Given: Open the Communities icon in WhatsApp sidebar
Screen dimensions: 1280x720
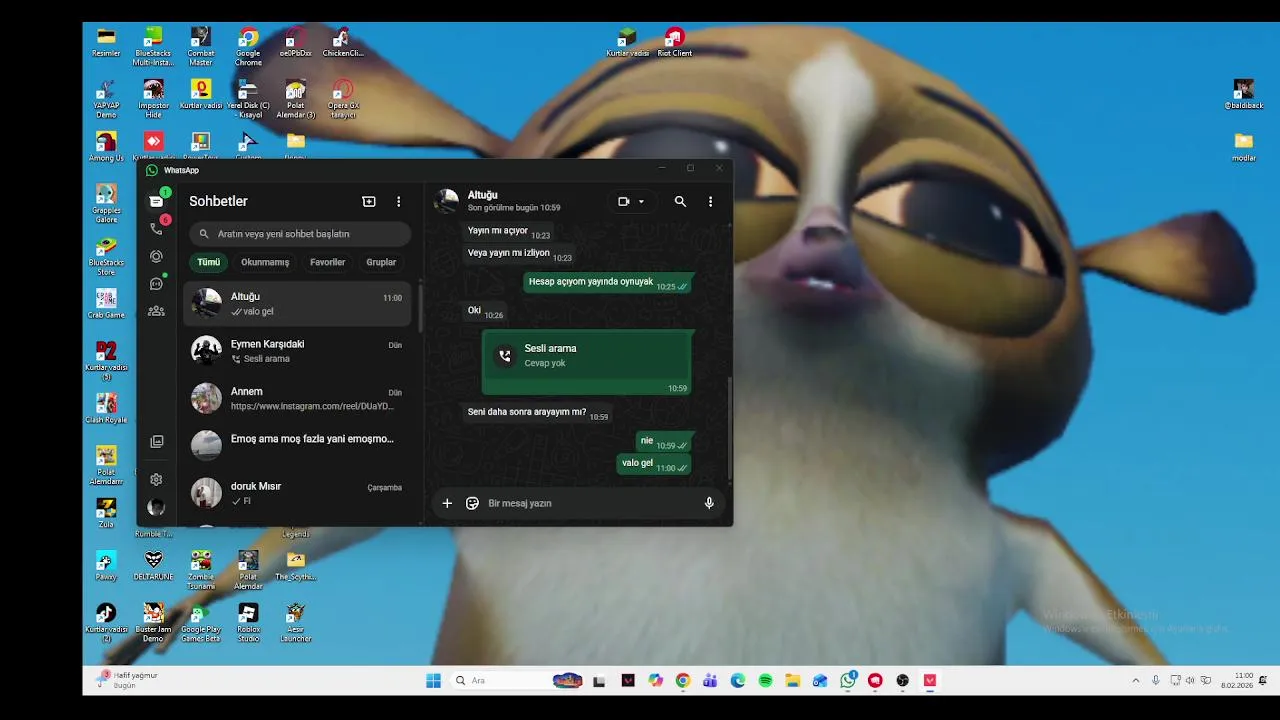Looking at the screenshot, I should coord(156,311).
